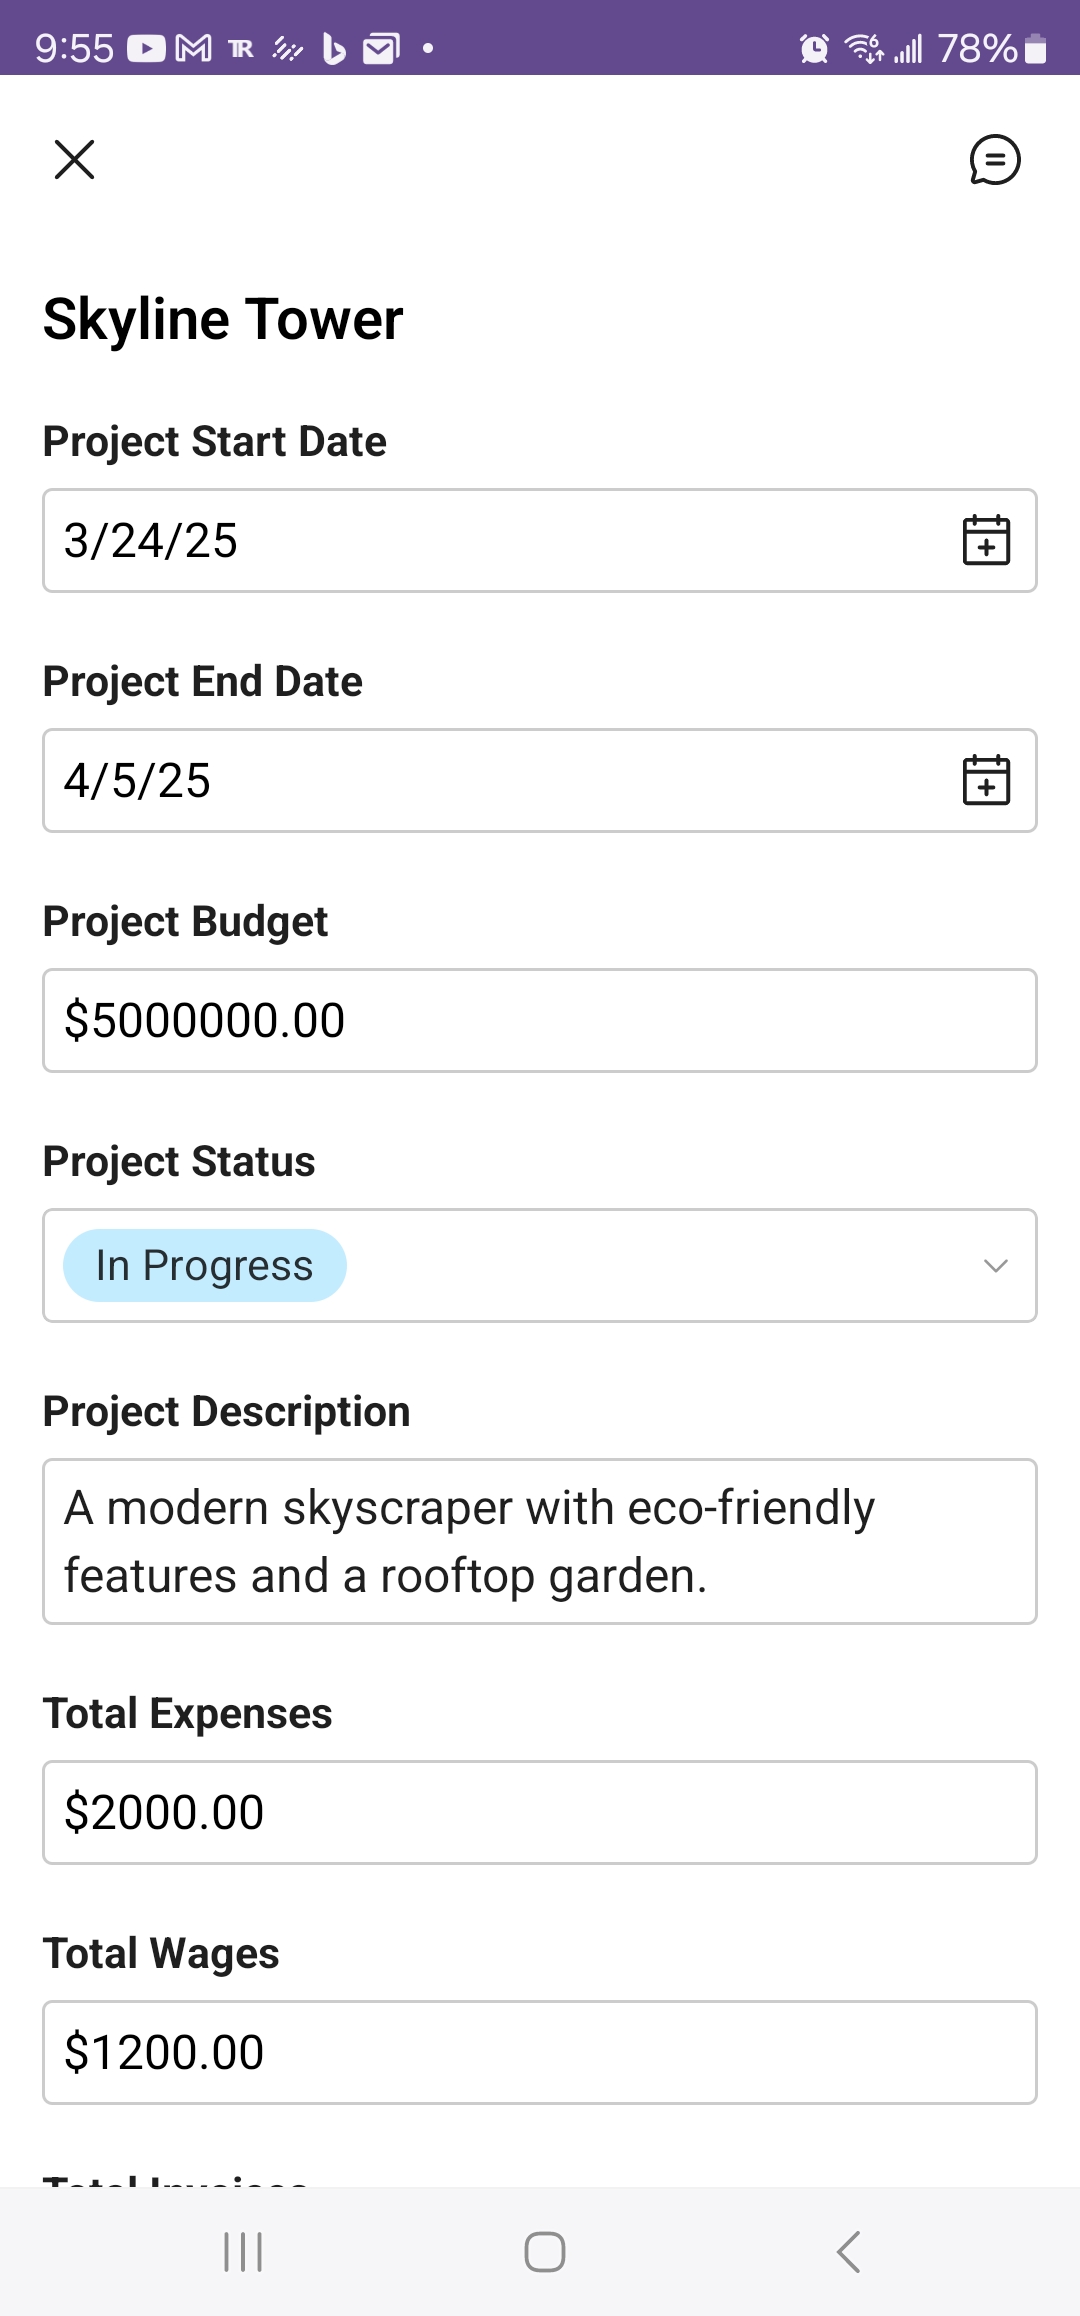Open the comments chat bubble icon
The image size is (1080, 2316).
click(994, 160)
